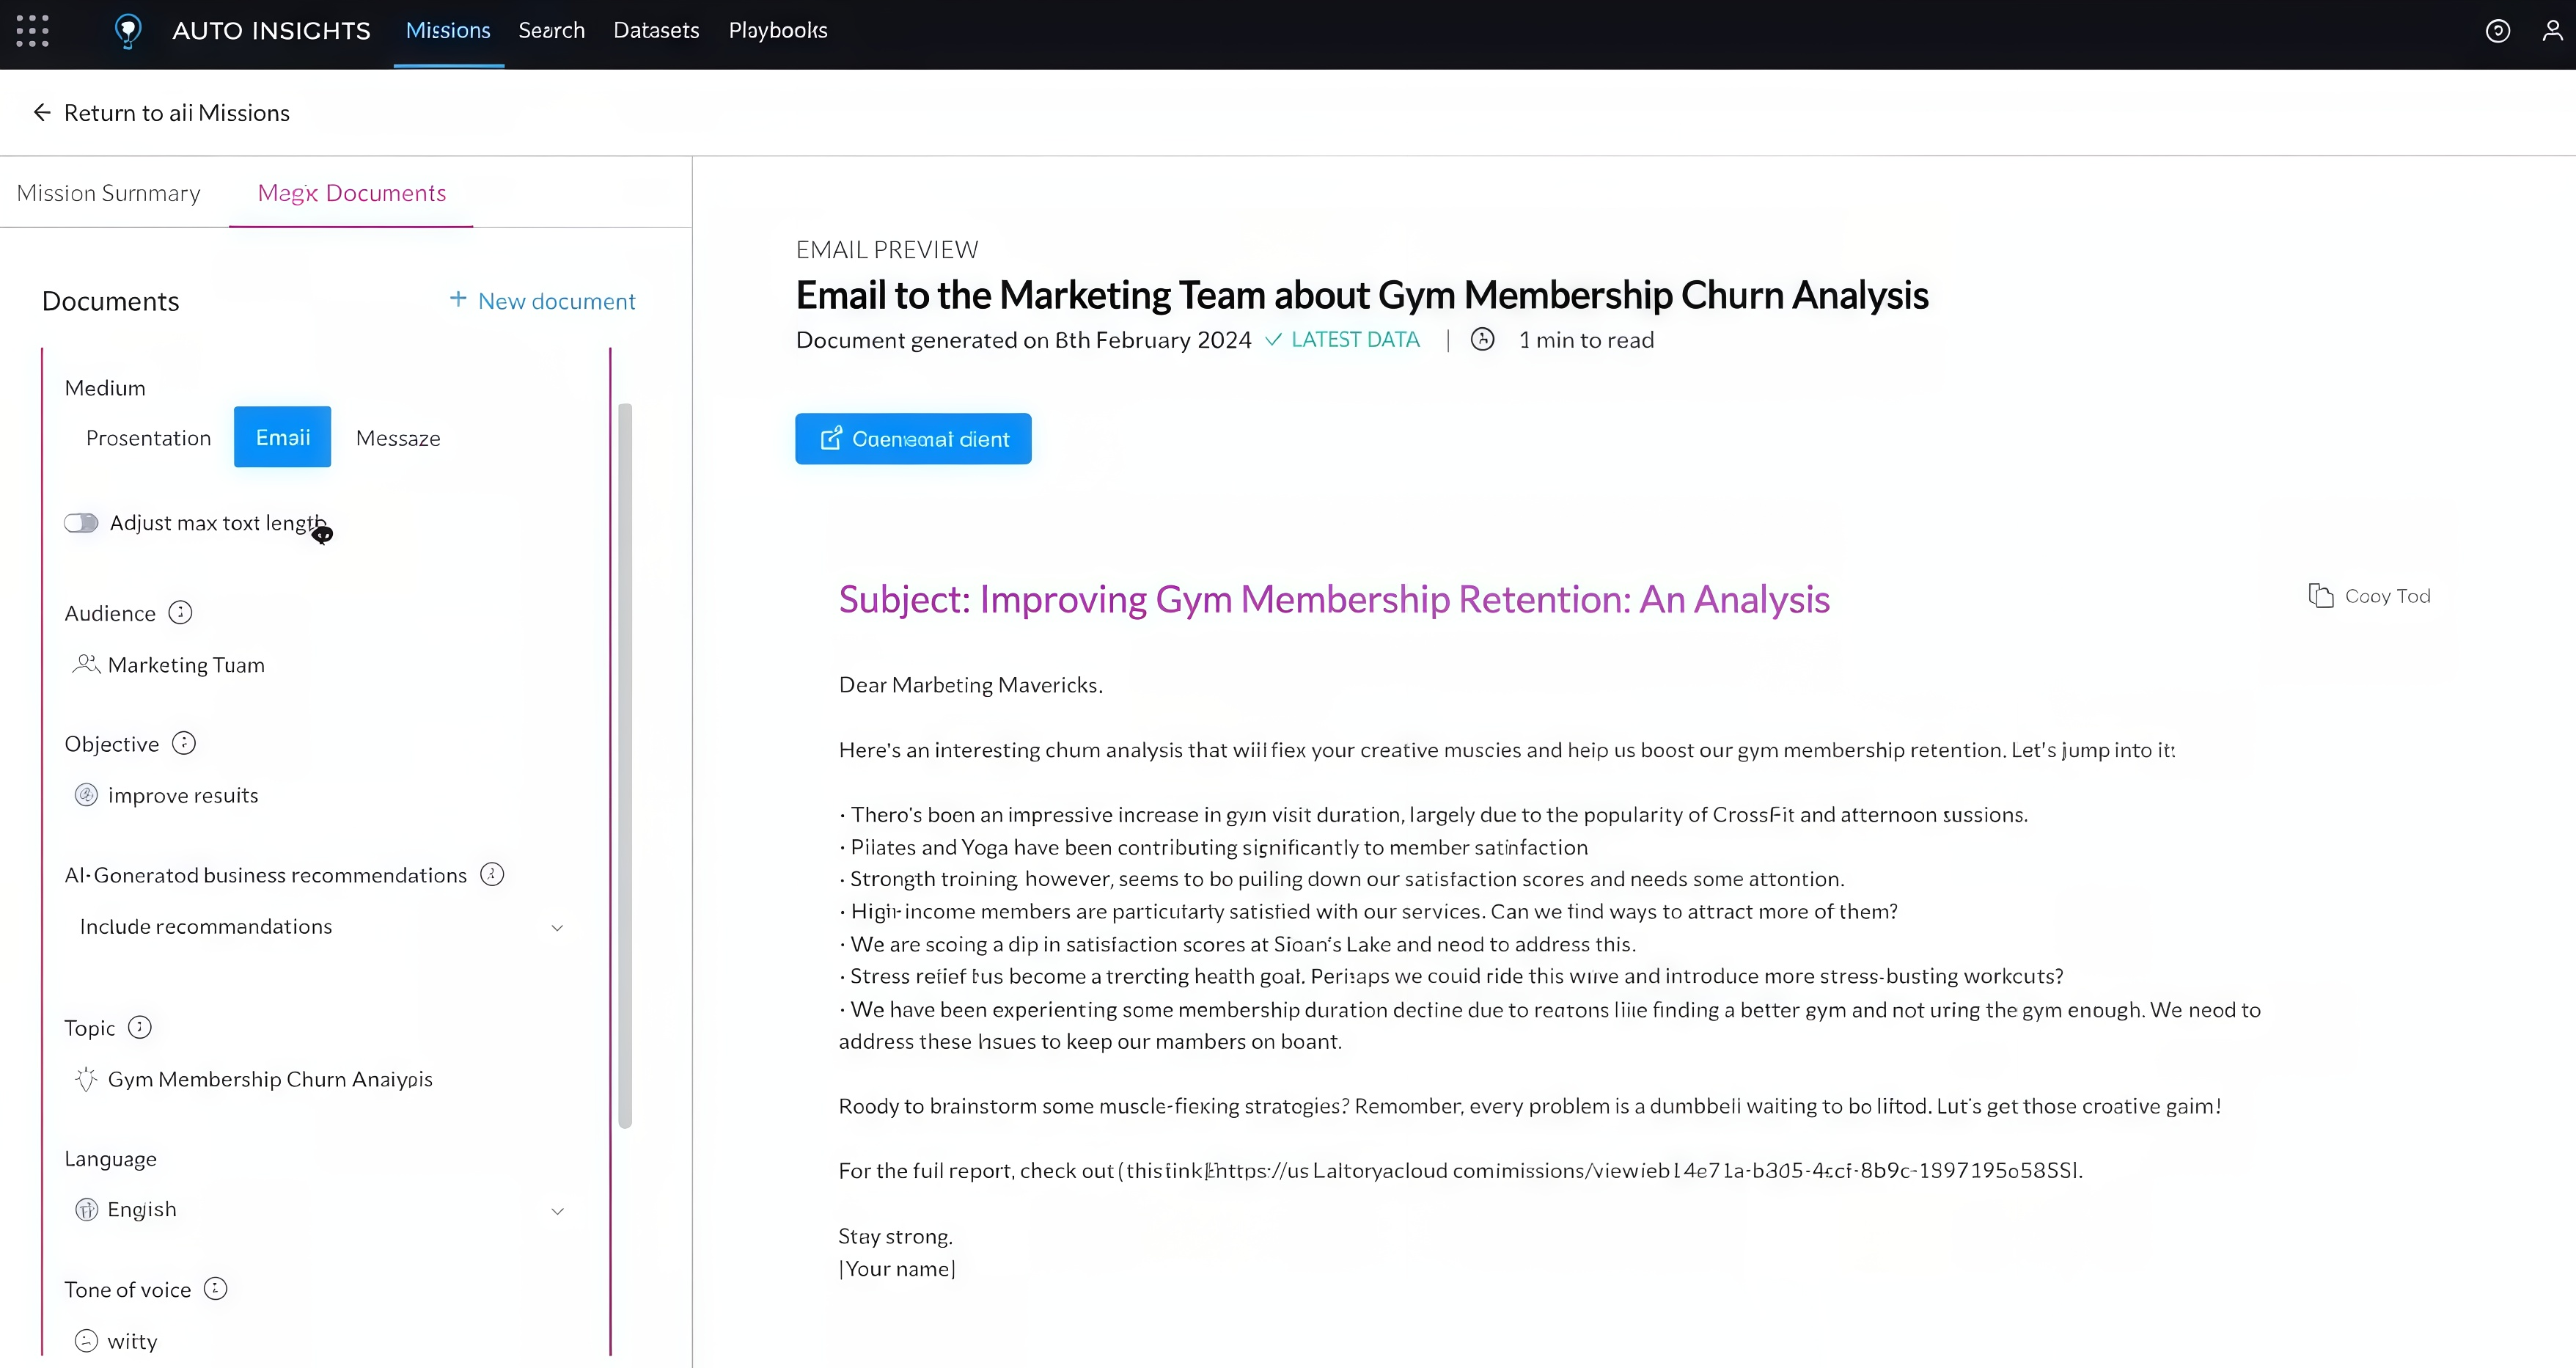Select Presentation as the medium
The width and height of the screenshot is (2576, 1368).
tap(148, 438)
